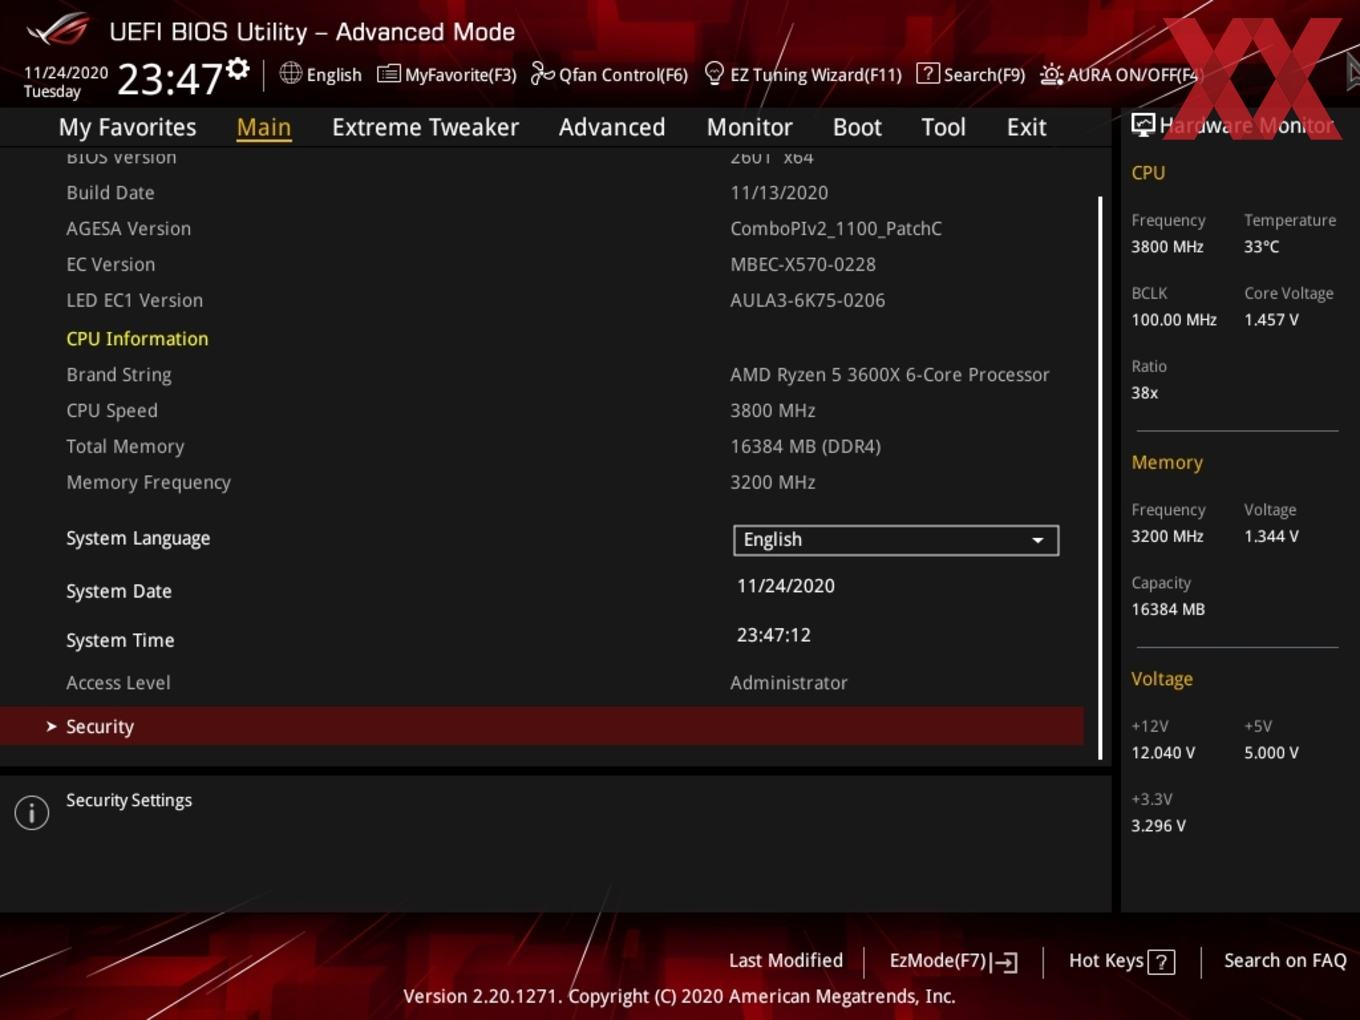The width and height of the screenshot is (1360, 1020).
Task: Click the globe language icon
Action: pyautogui.click(x=290, y=73)
